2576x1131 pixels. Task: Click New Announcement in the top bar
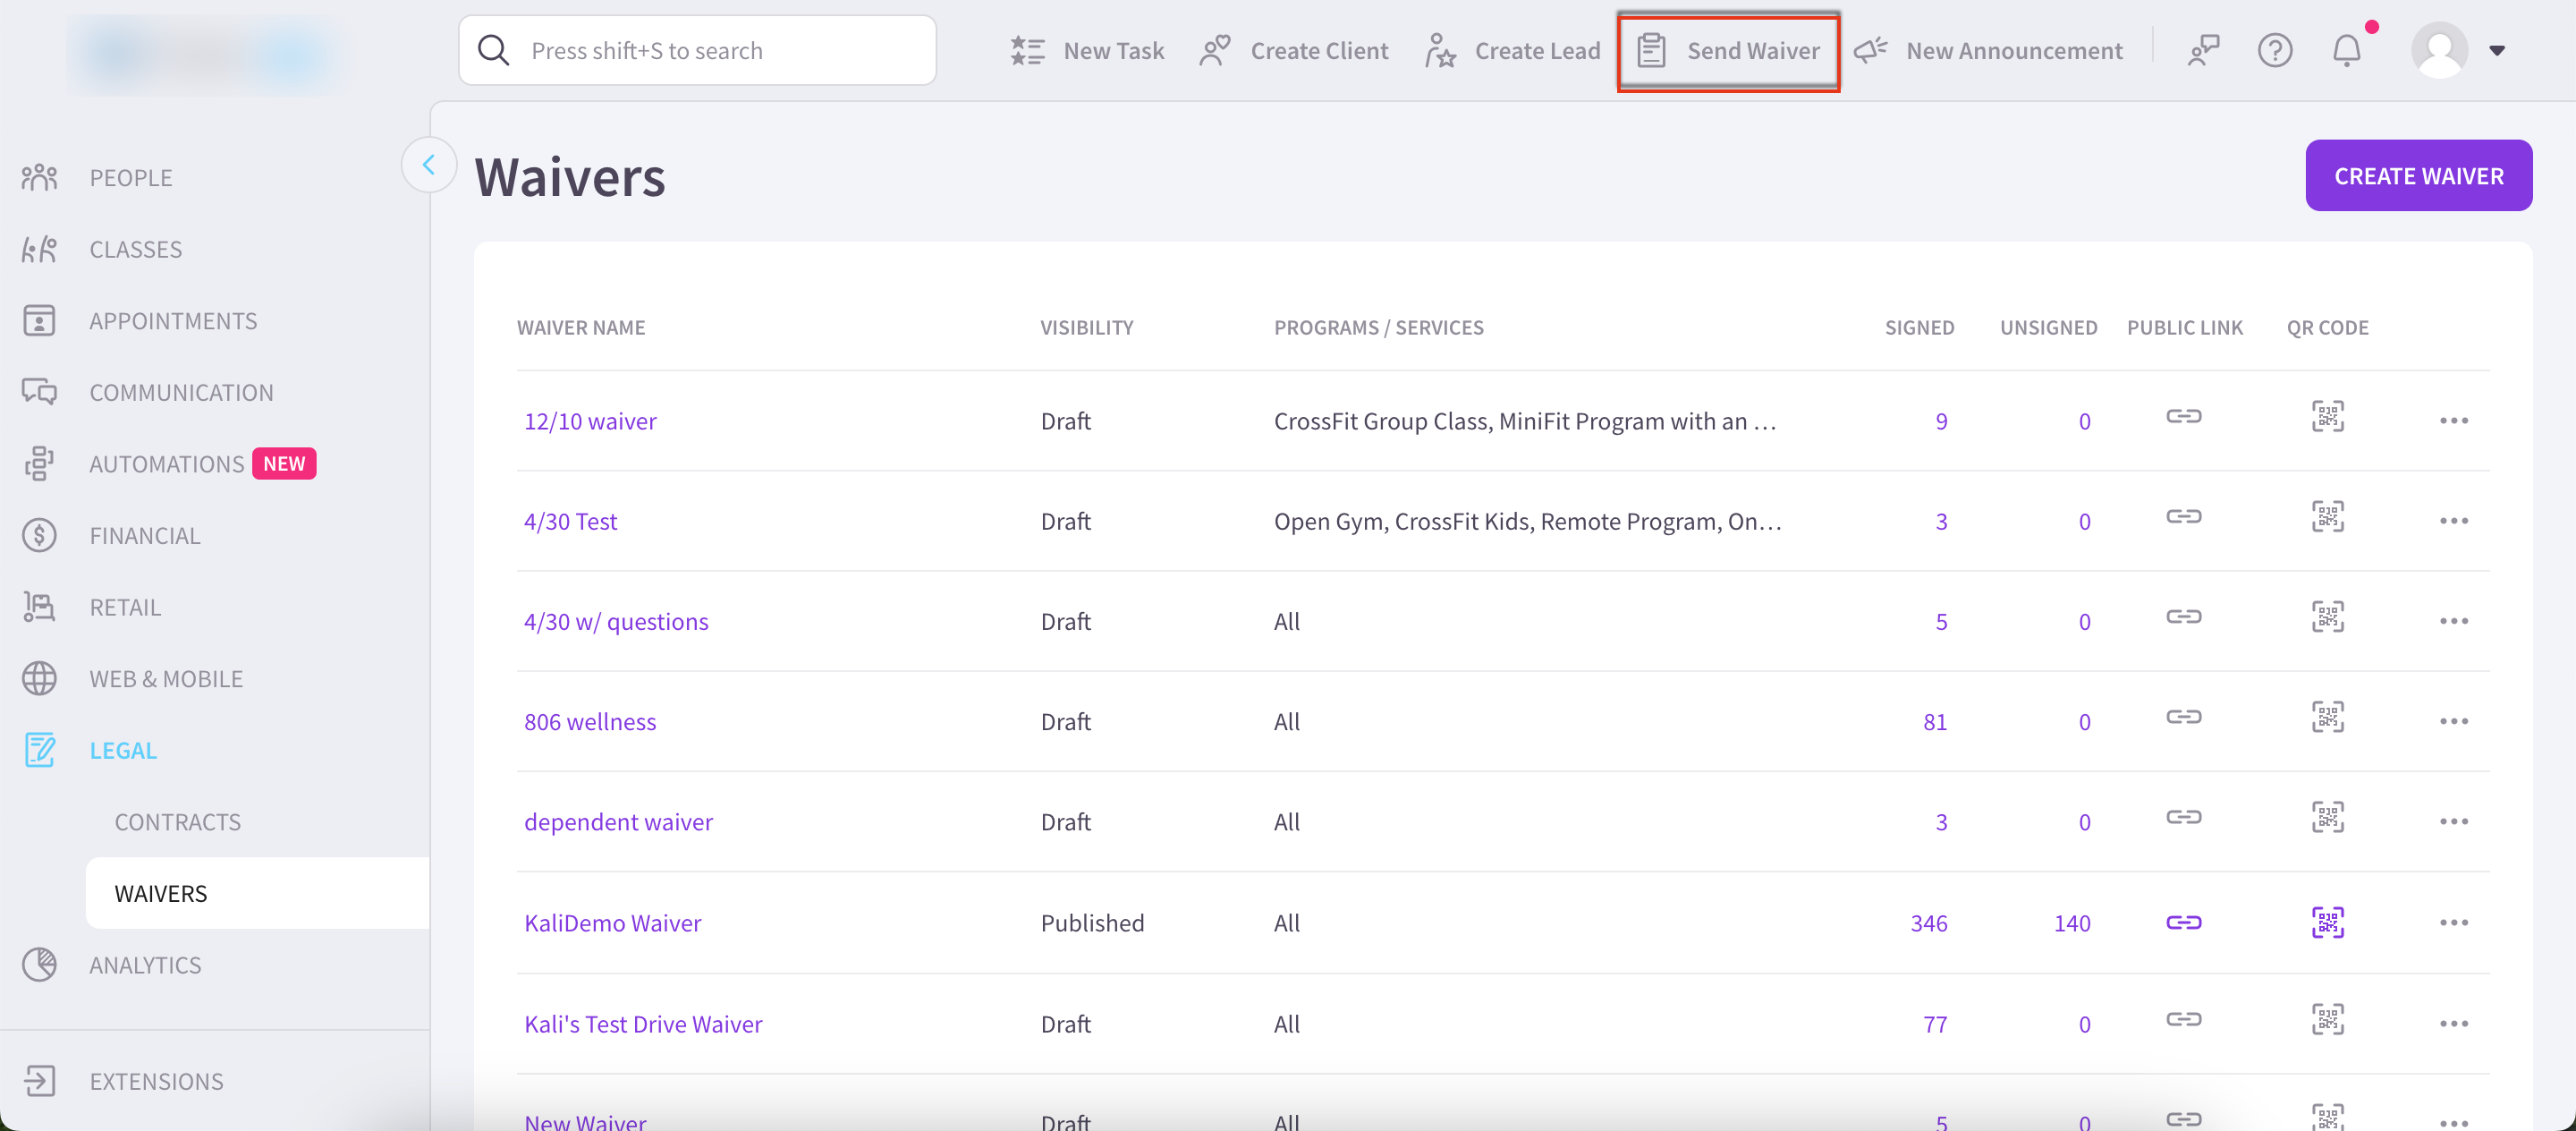(x=1988, y=51)
